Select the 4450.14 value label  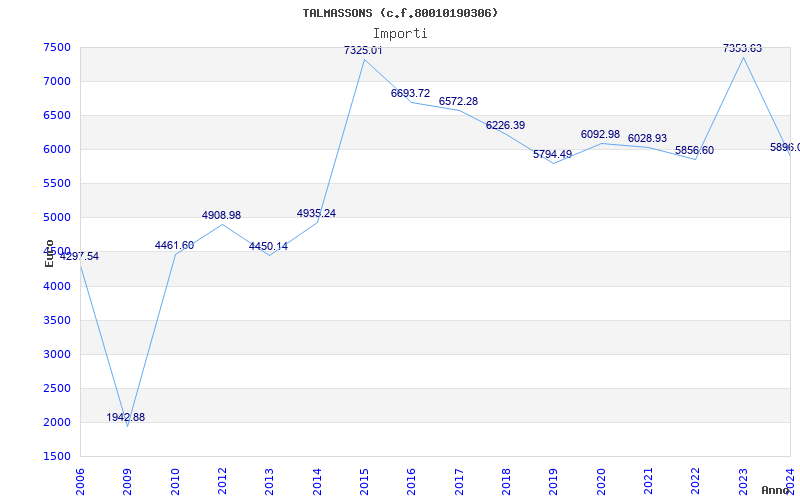(268, 246)
